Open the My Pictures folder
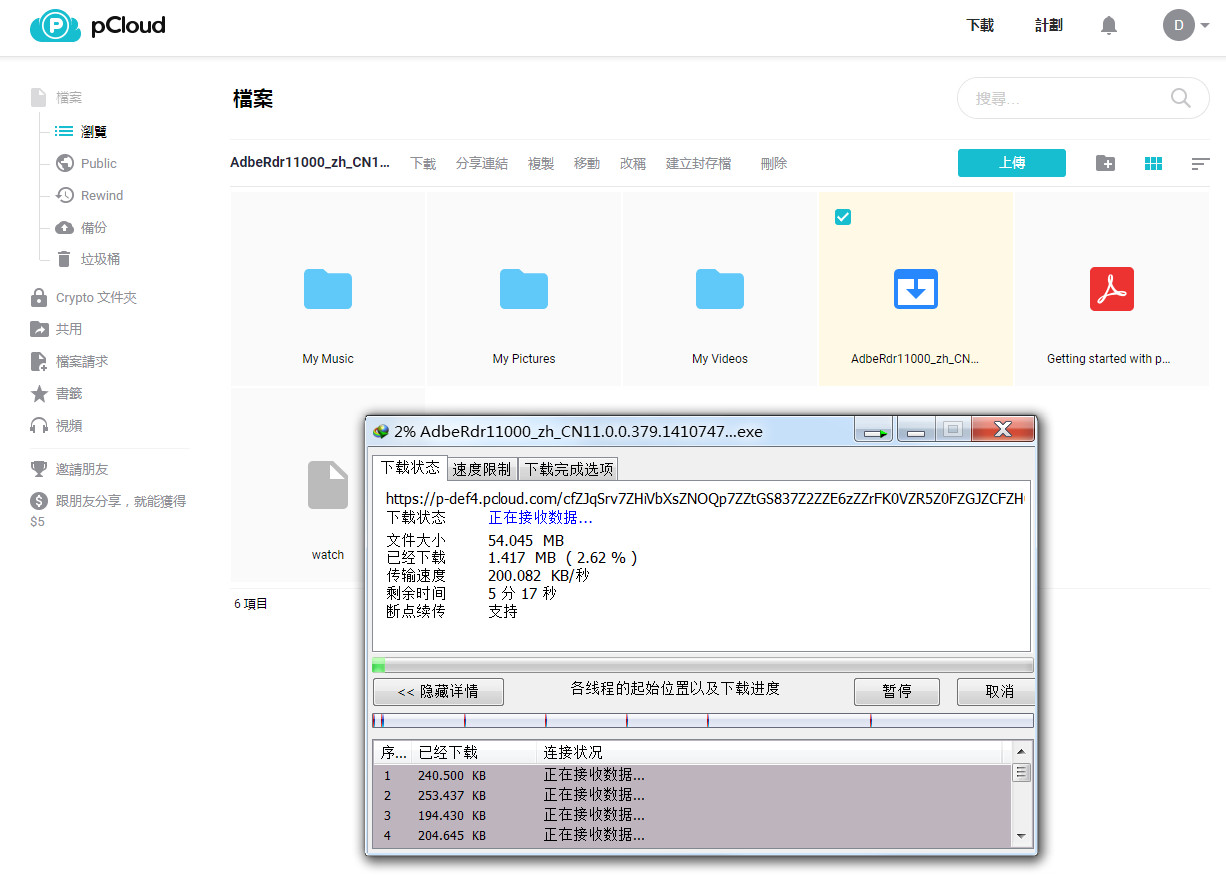Viewport: 1226px width, 895px height. [524, 289]
